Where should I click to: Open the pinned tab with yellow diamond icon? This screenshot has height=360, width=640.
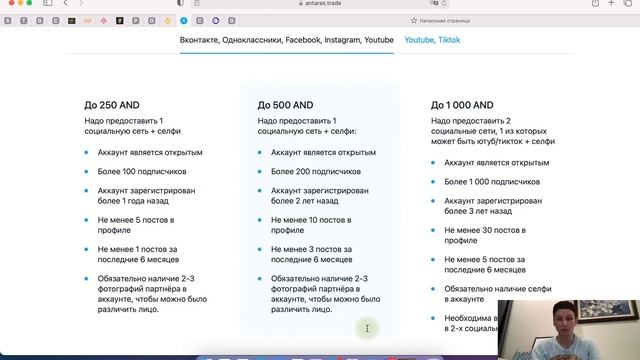pos(168,20)
